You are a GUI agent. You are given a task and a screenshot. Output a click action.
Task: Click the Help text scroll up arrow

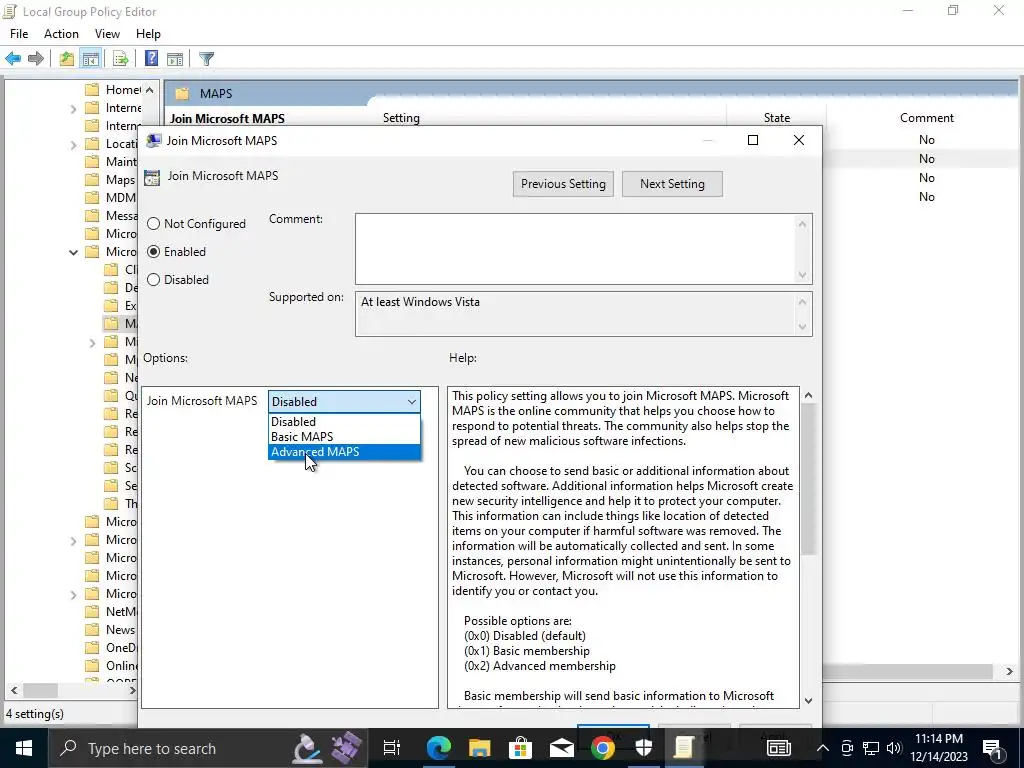point(808,396)
